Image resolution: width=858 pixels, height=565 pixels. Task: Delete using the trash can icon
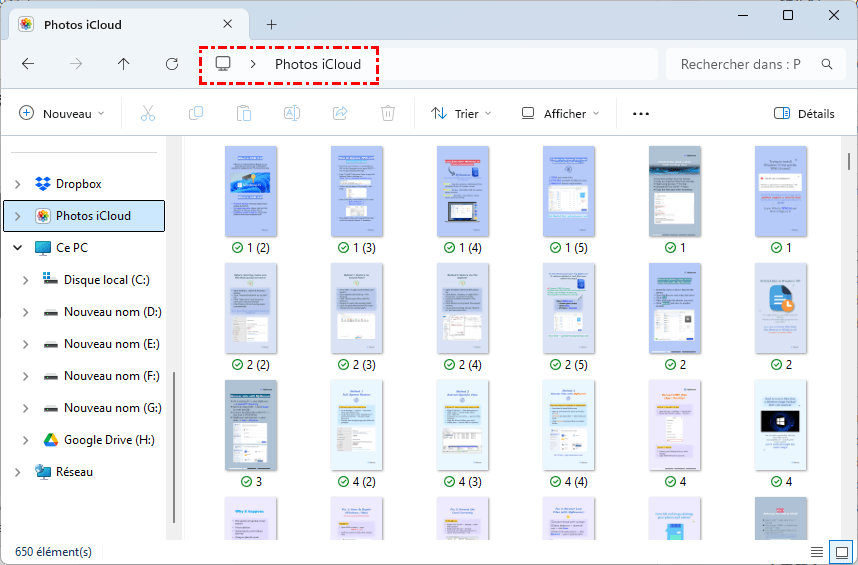coord(387,113)
